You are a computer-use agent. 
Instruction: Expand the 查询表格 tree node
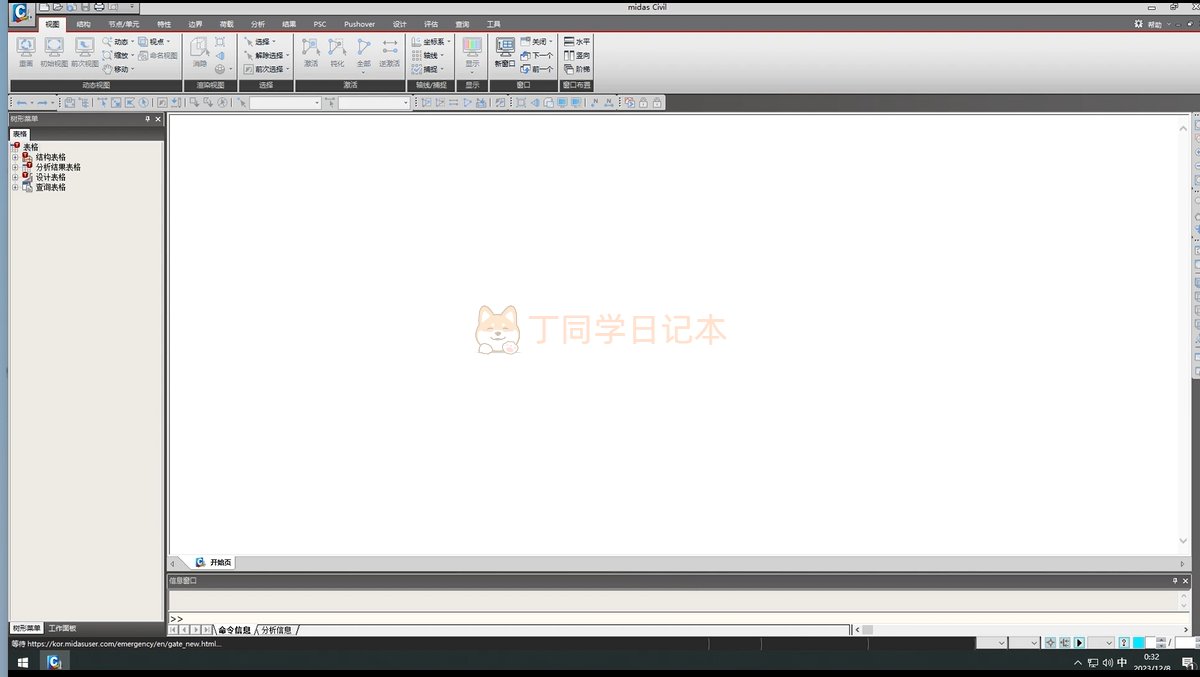point(15,187)
